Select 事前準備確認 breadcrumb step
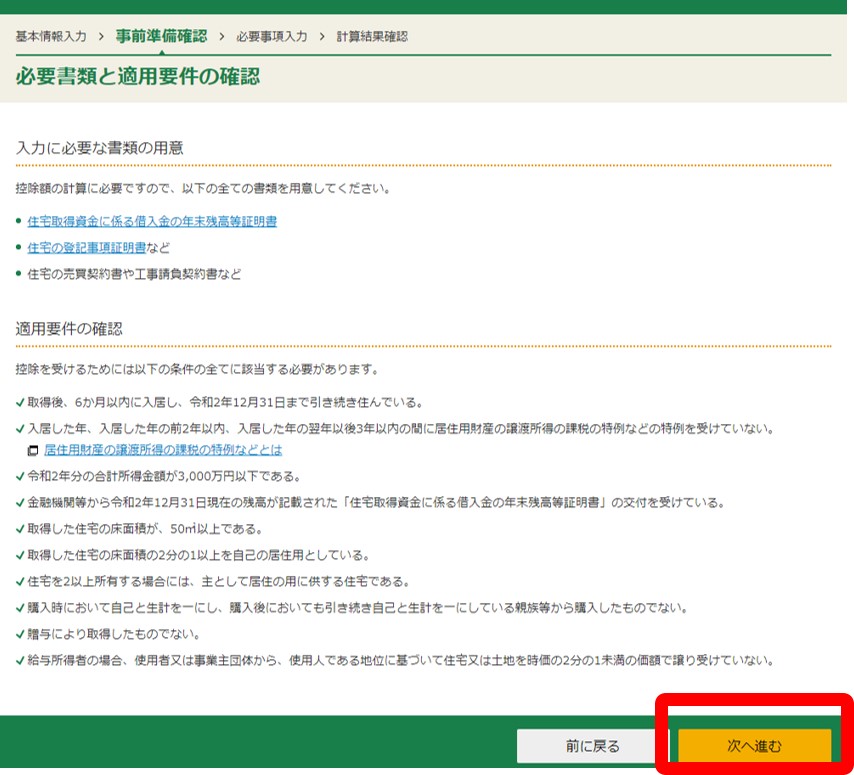 point(161,36)
